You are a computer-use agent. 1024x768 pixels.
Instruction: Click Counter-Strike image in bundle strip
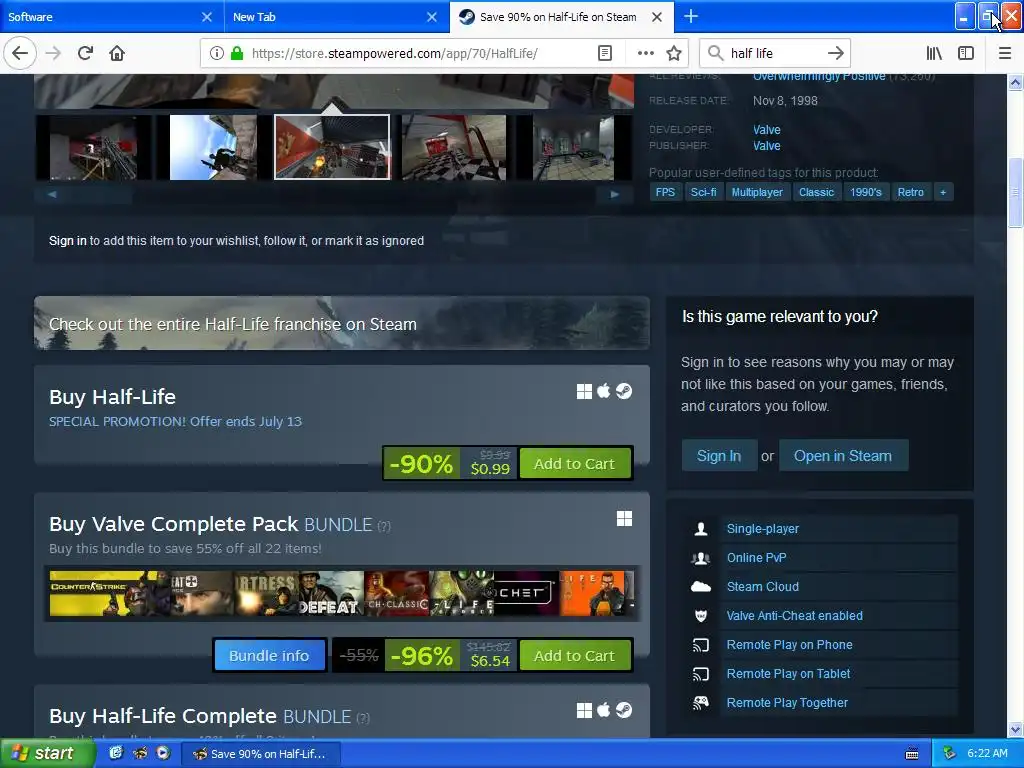pyautogui.click(x=108, y=594)
